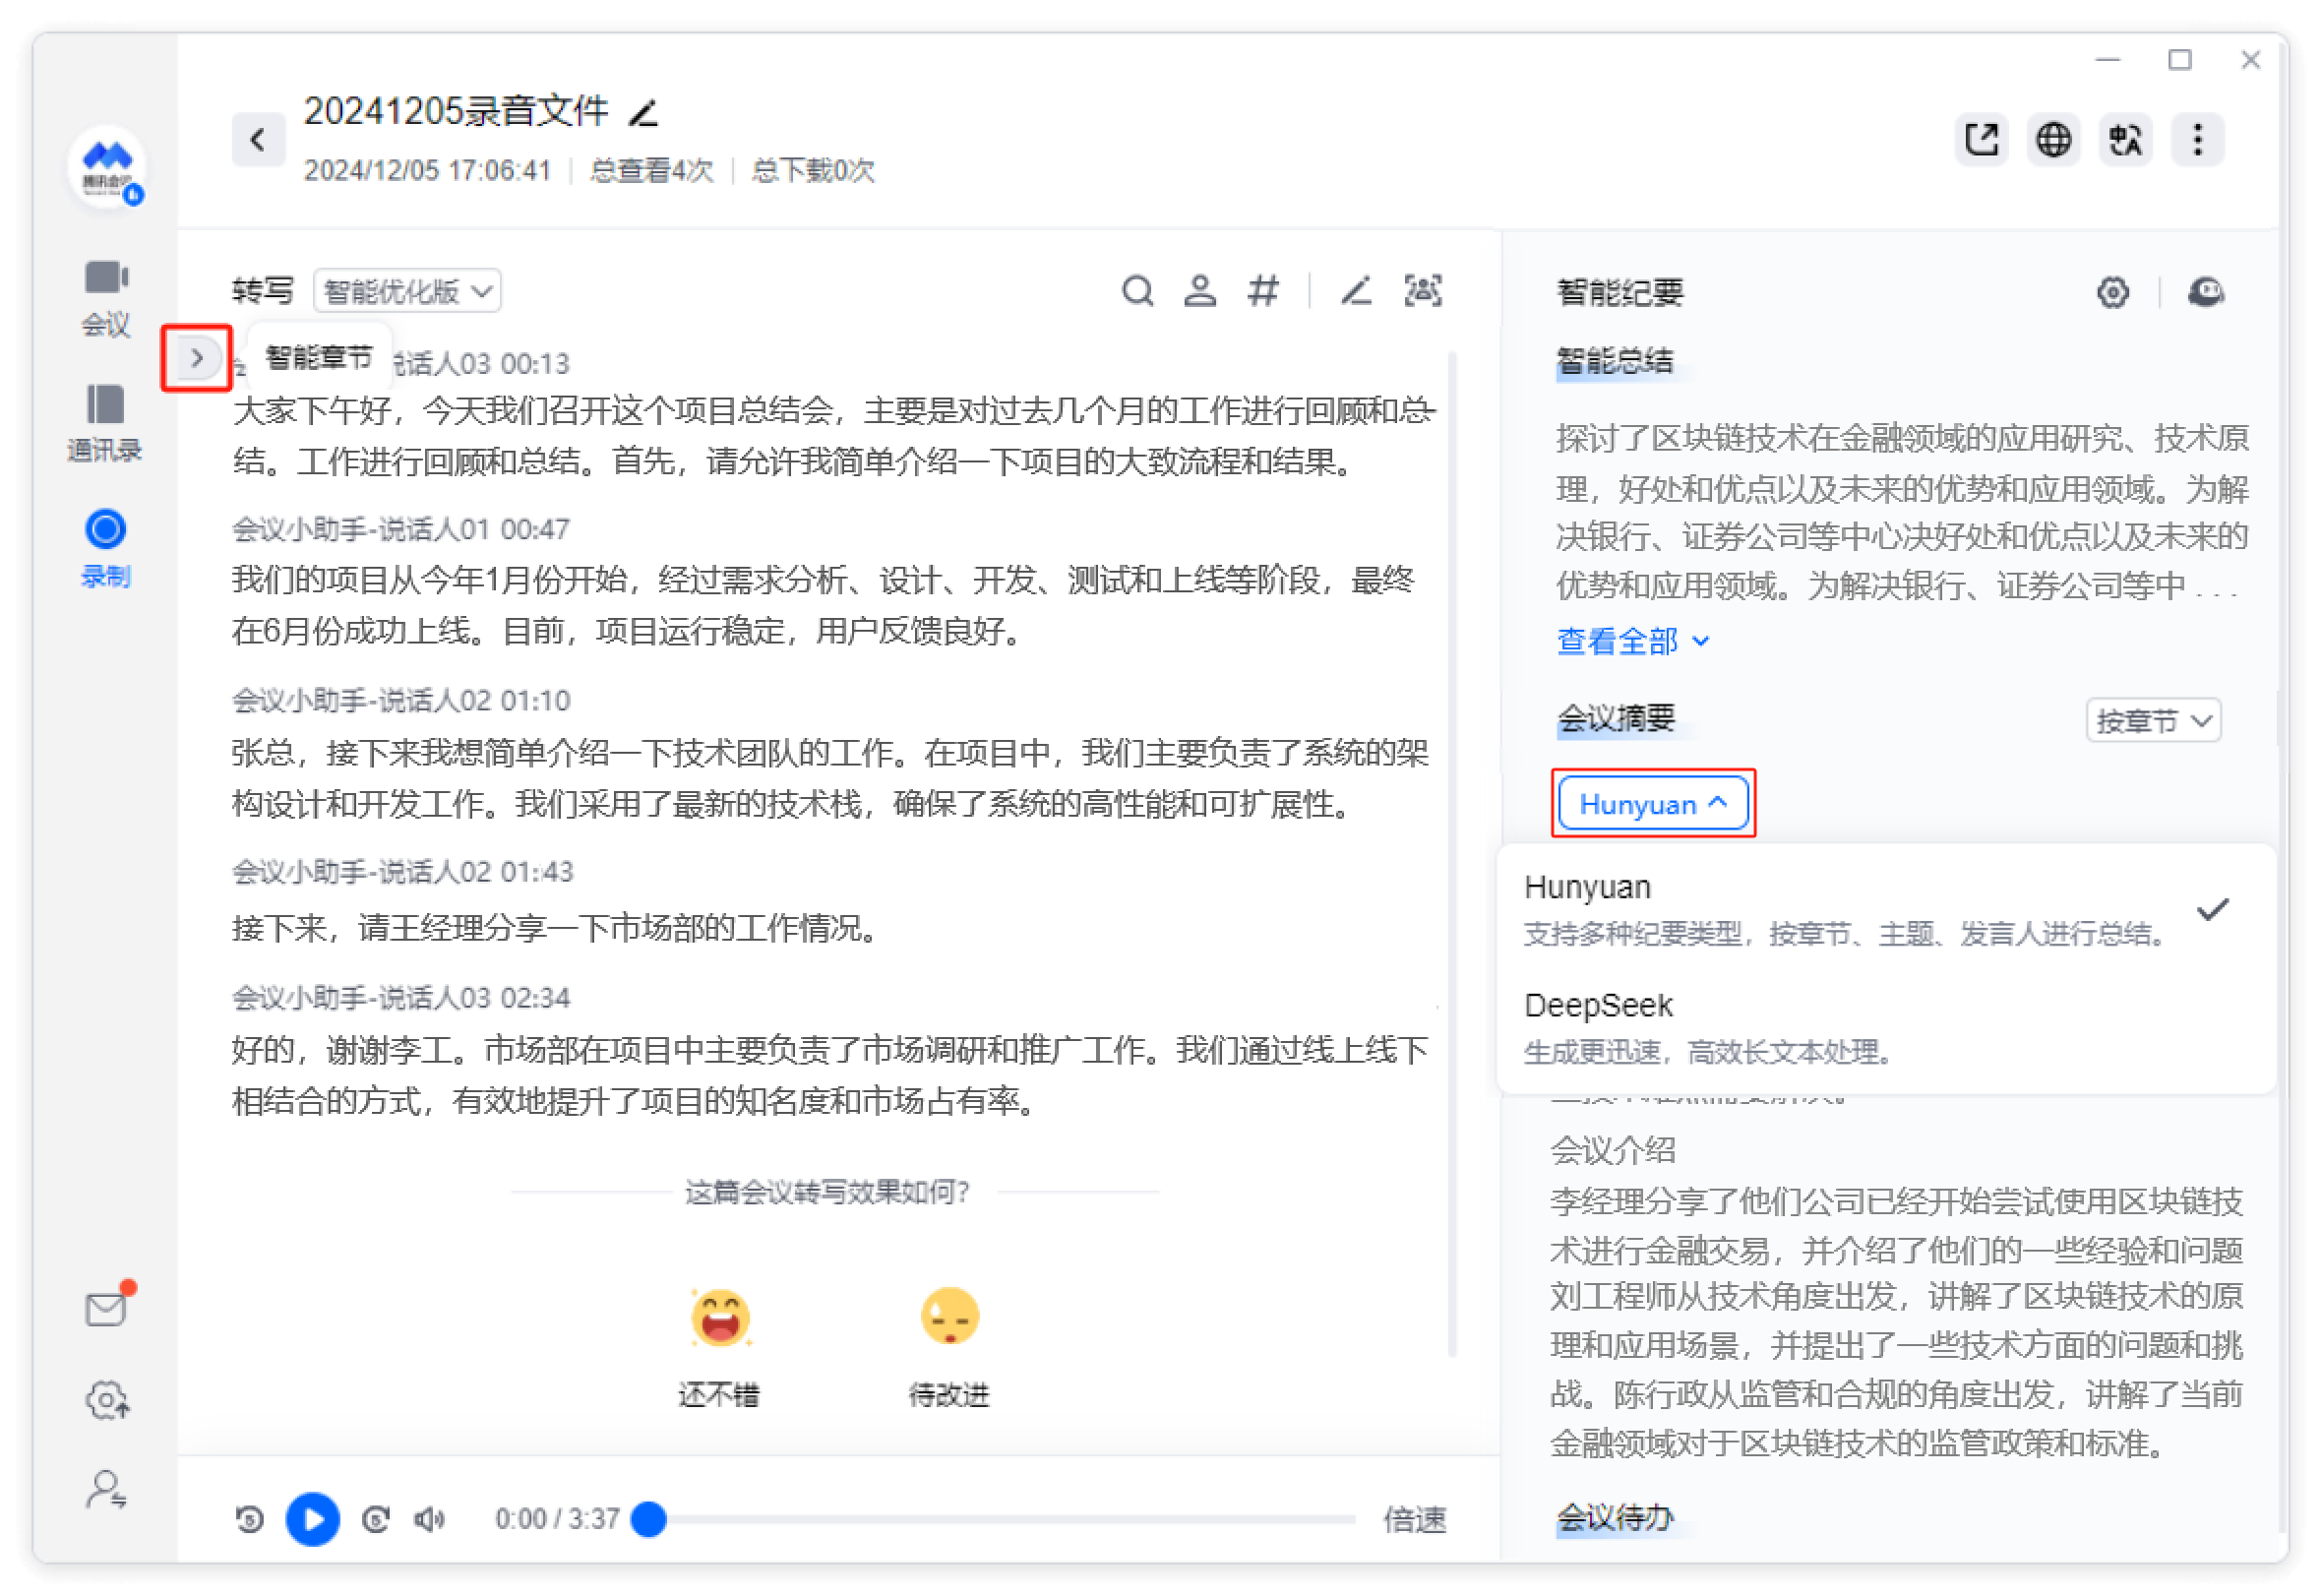Screen dimensions: 2322x1596
Task: Click the 0:00 / 3:37 time display
Action: 557,1519
